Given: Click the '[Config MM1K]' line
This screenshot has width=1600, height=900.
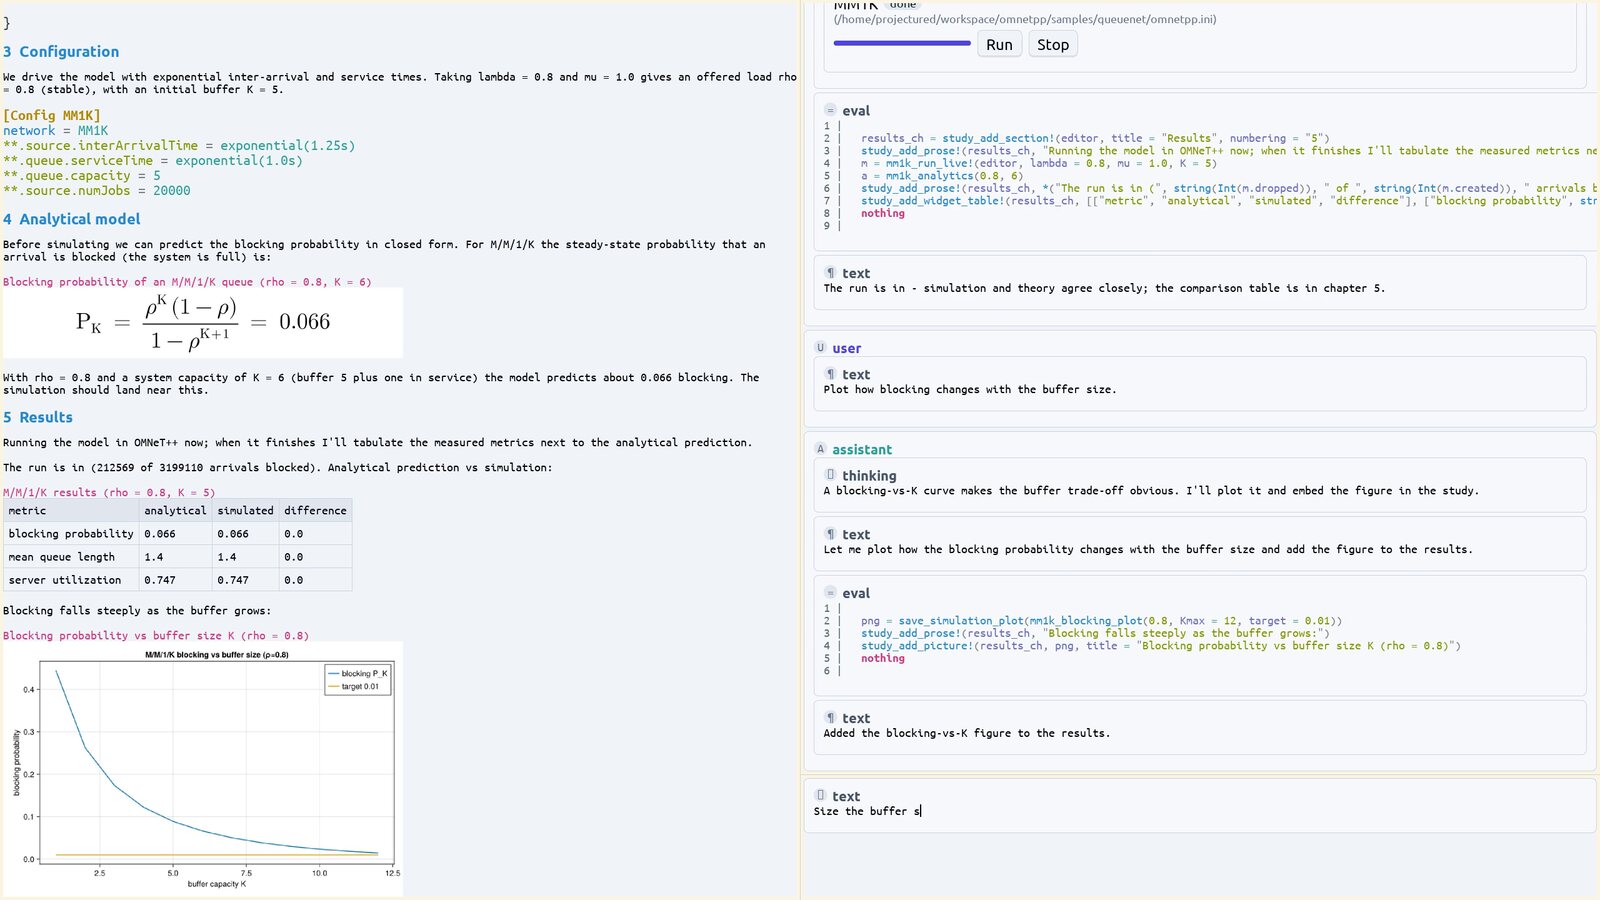Looking at the screenshot, I should click(x=52, y=116).
